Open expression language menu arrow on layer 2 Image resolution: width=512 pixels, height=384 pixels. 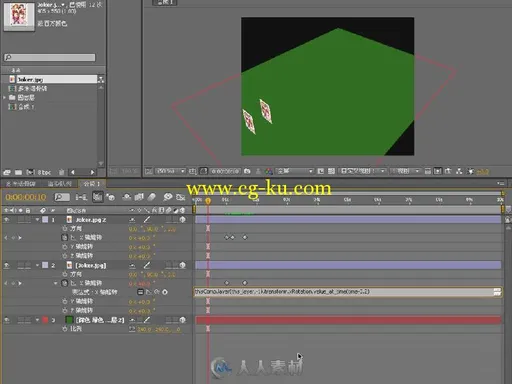[165, 292]
